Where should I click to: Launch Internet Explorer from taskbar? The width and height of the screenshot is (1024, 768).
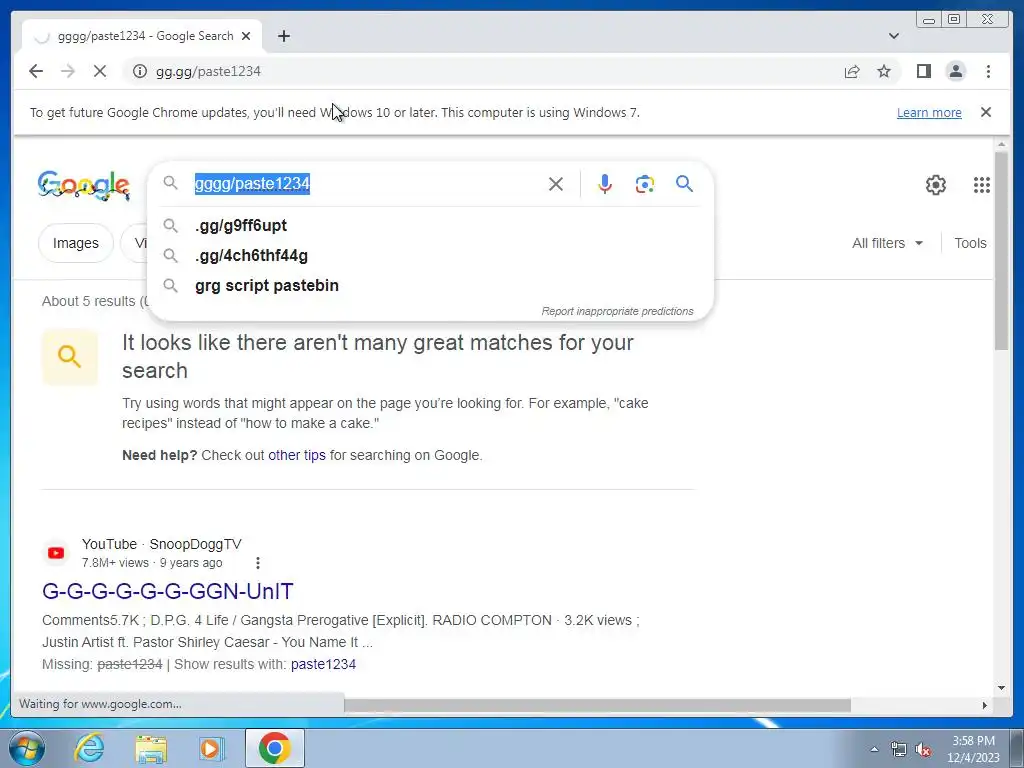click(89, 748)
